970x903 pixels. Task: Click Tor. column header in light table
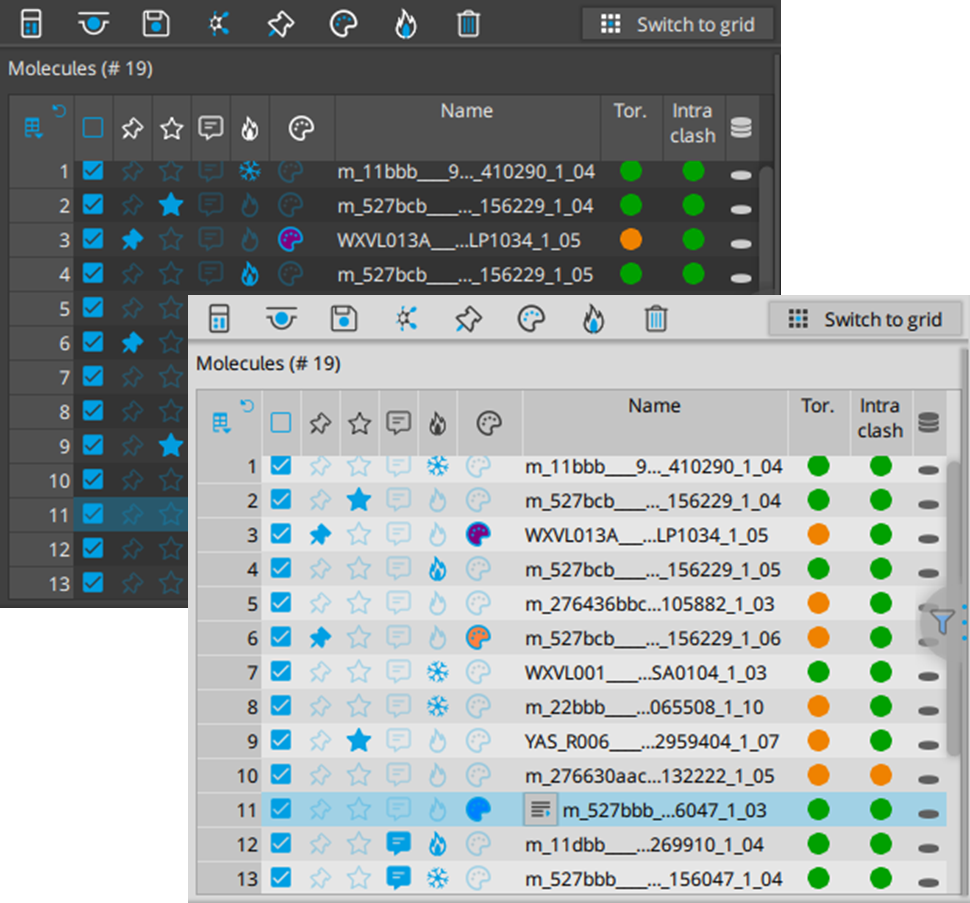pos(818,422)
